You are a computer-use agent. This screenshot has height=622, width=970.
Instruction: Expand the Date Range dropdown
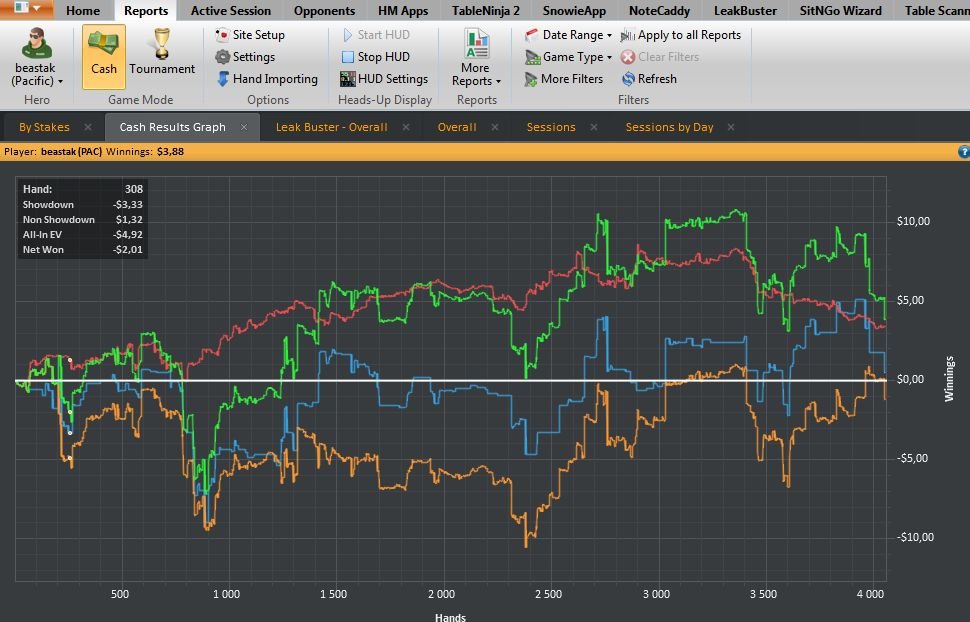click(x=569, y=35)
